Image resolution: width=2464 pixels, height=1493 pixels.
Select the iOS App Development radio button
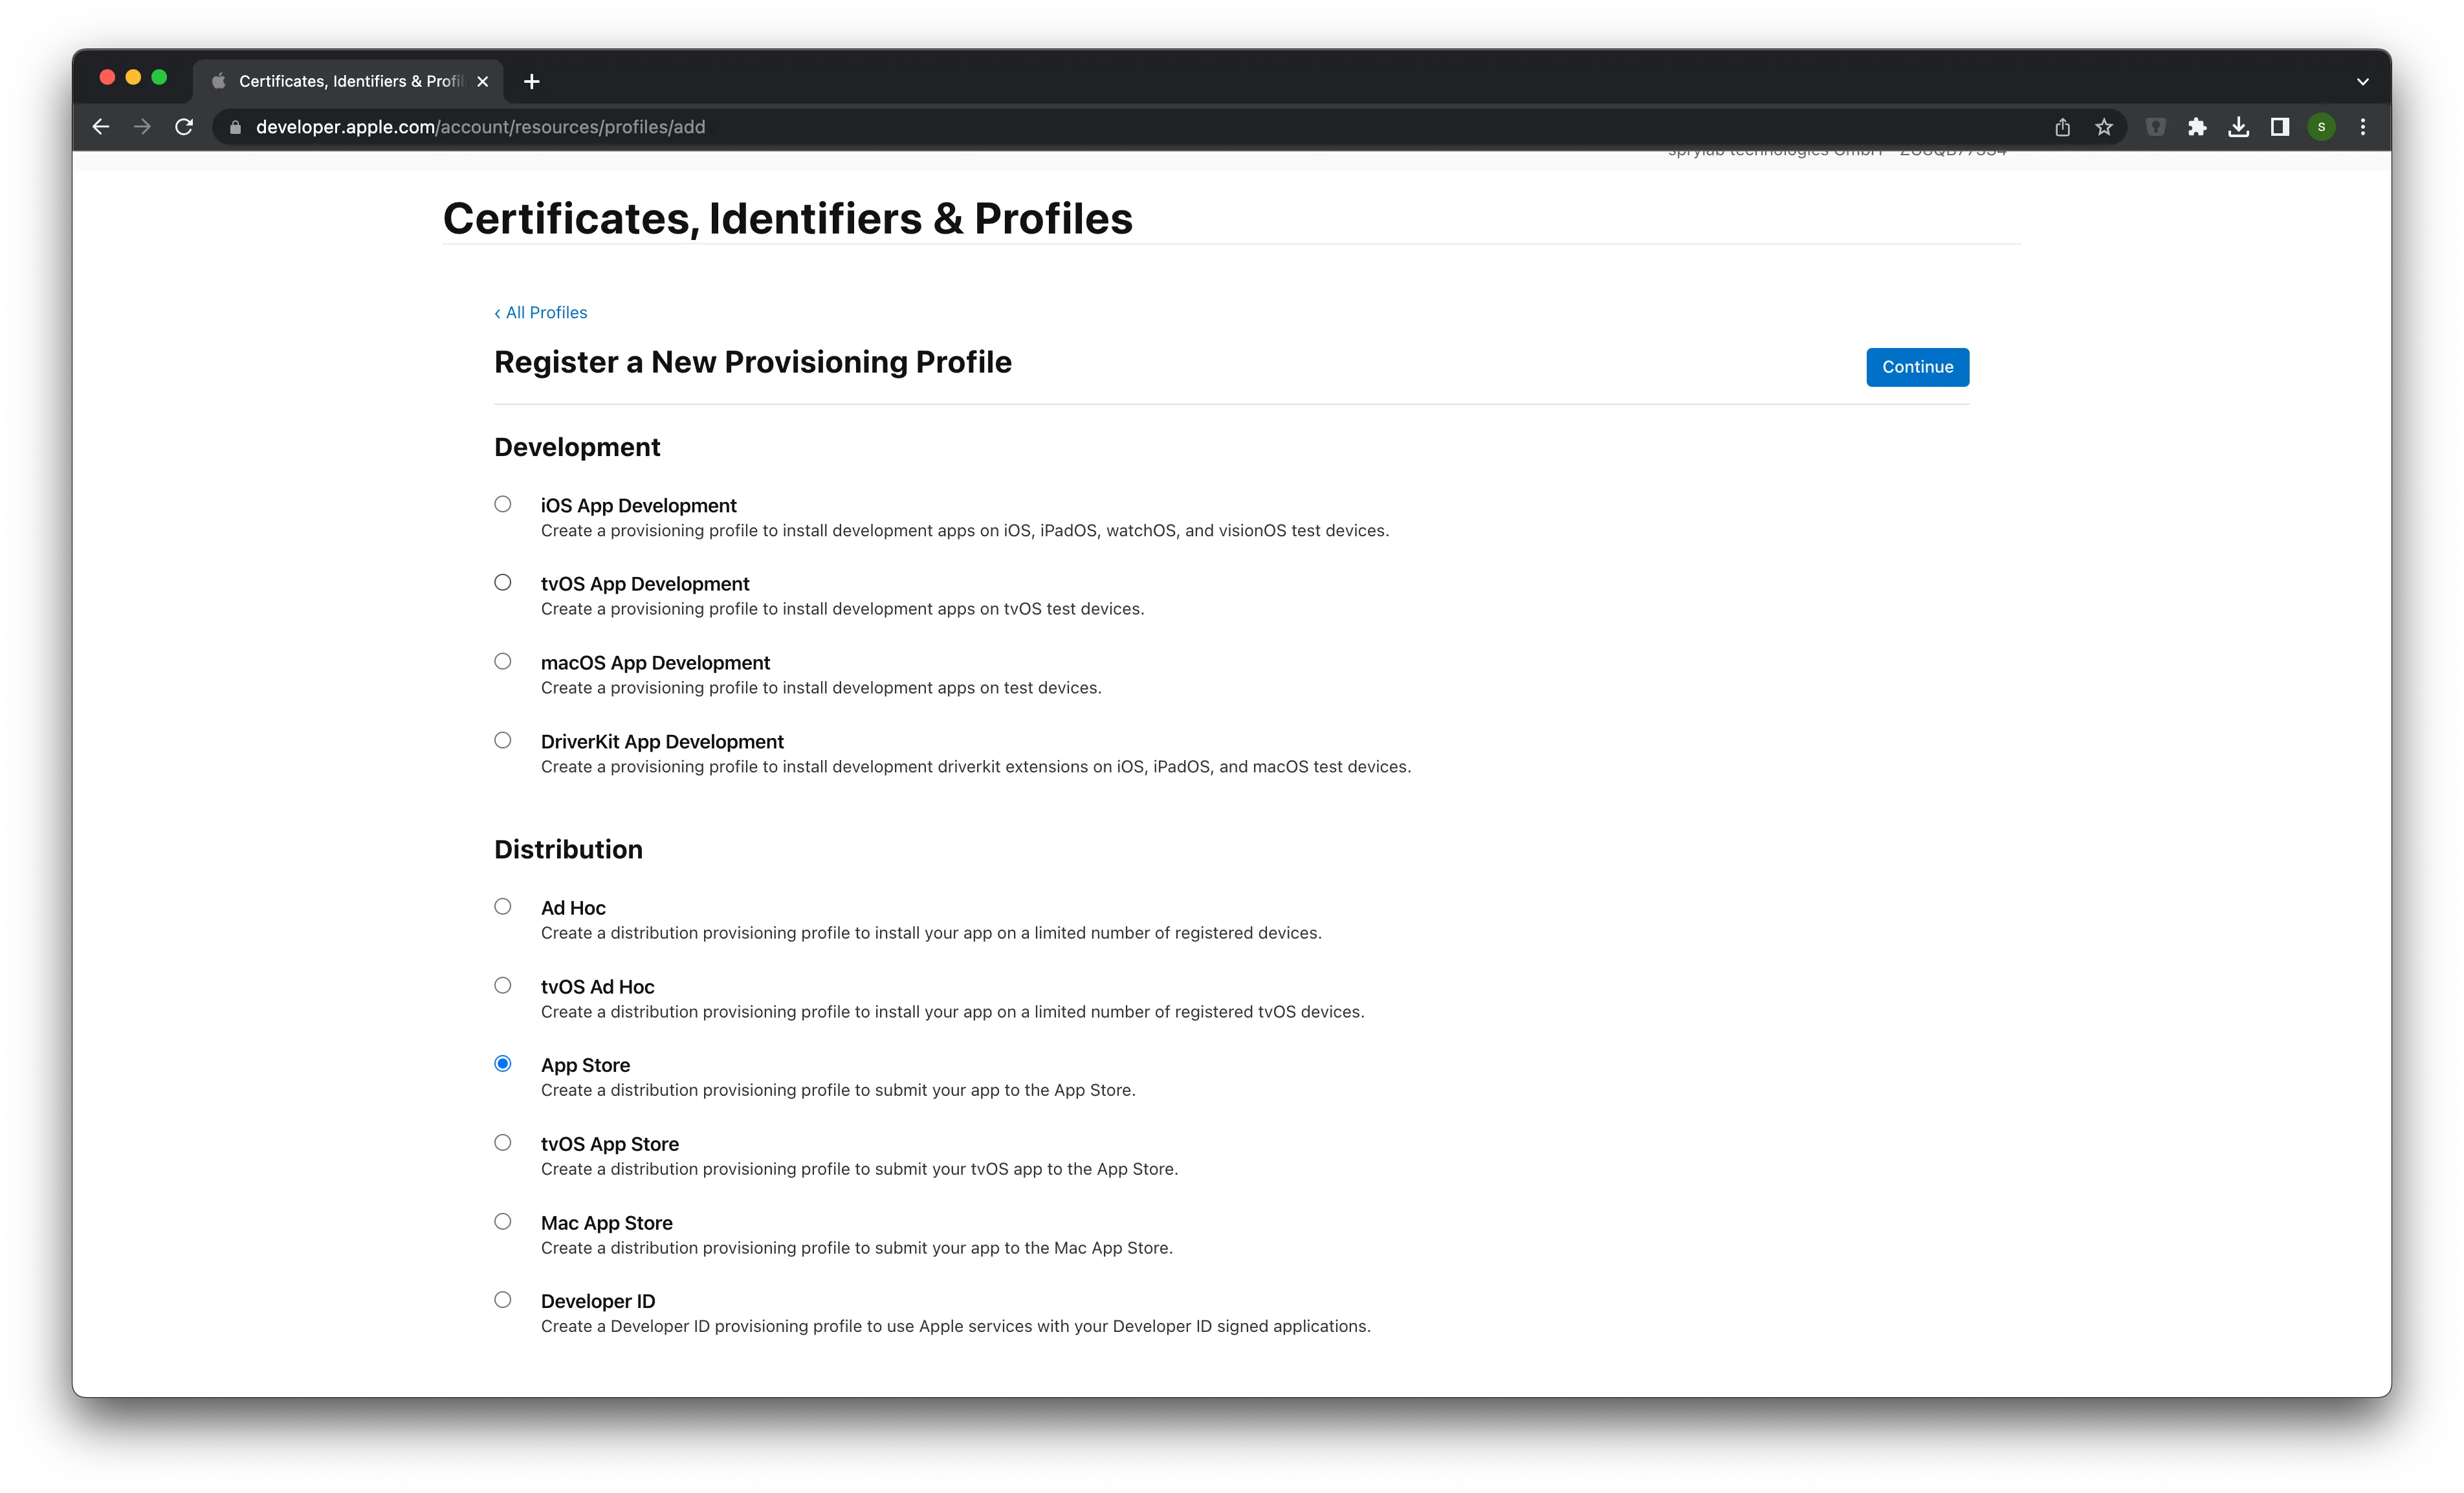[503, 504]
